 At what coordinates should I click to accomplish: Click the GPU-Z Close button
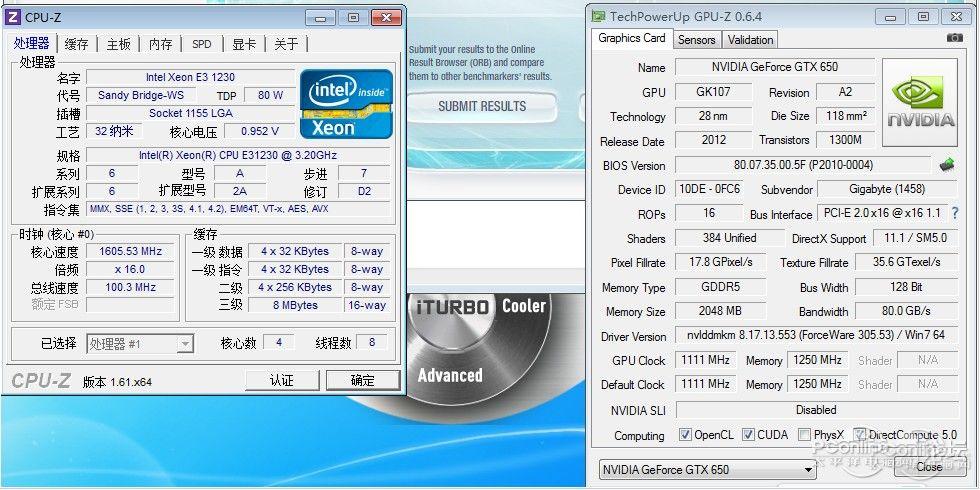coord(929,466)
